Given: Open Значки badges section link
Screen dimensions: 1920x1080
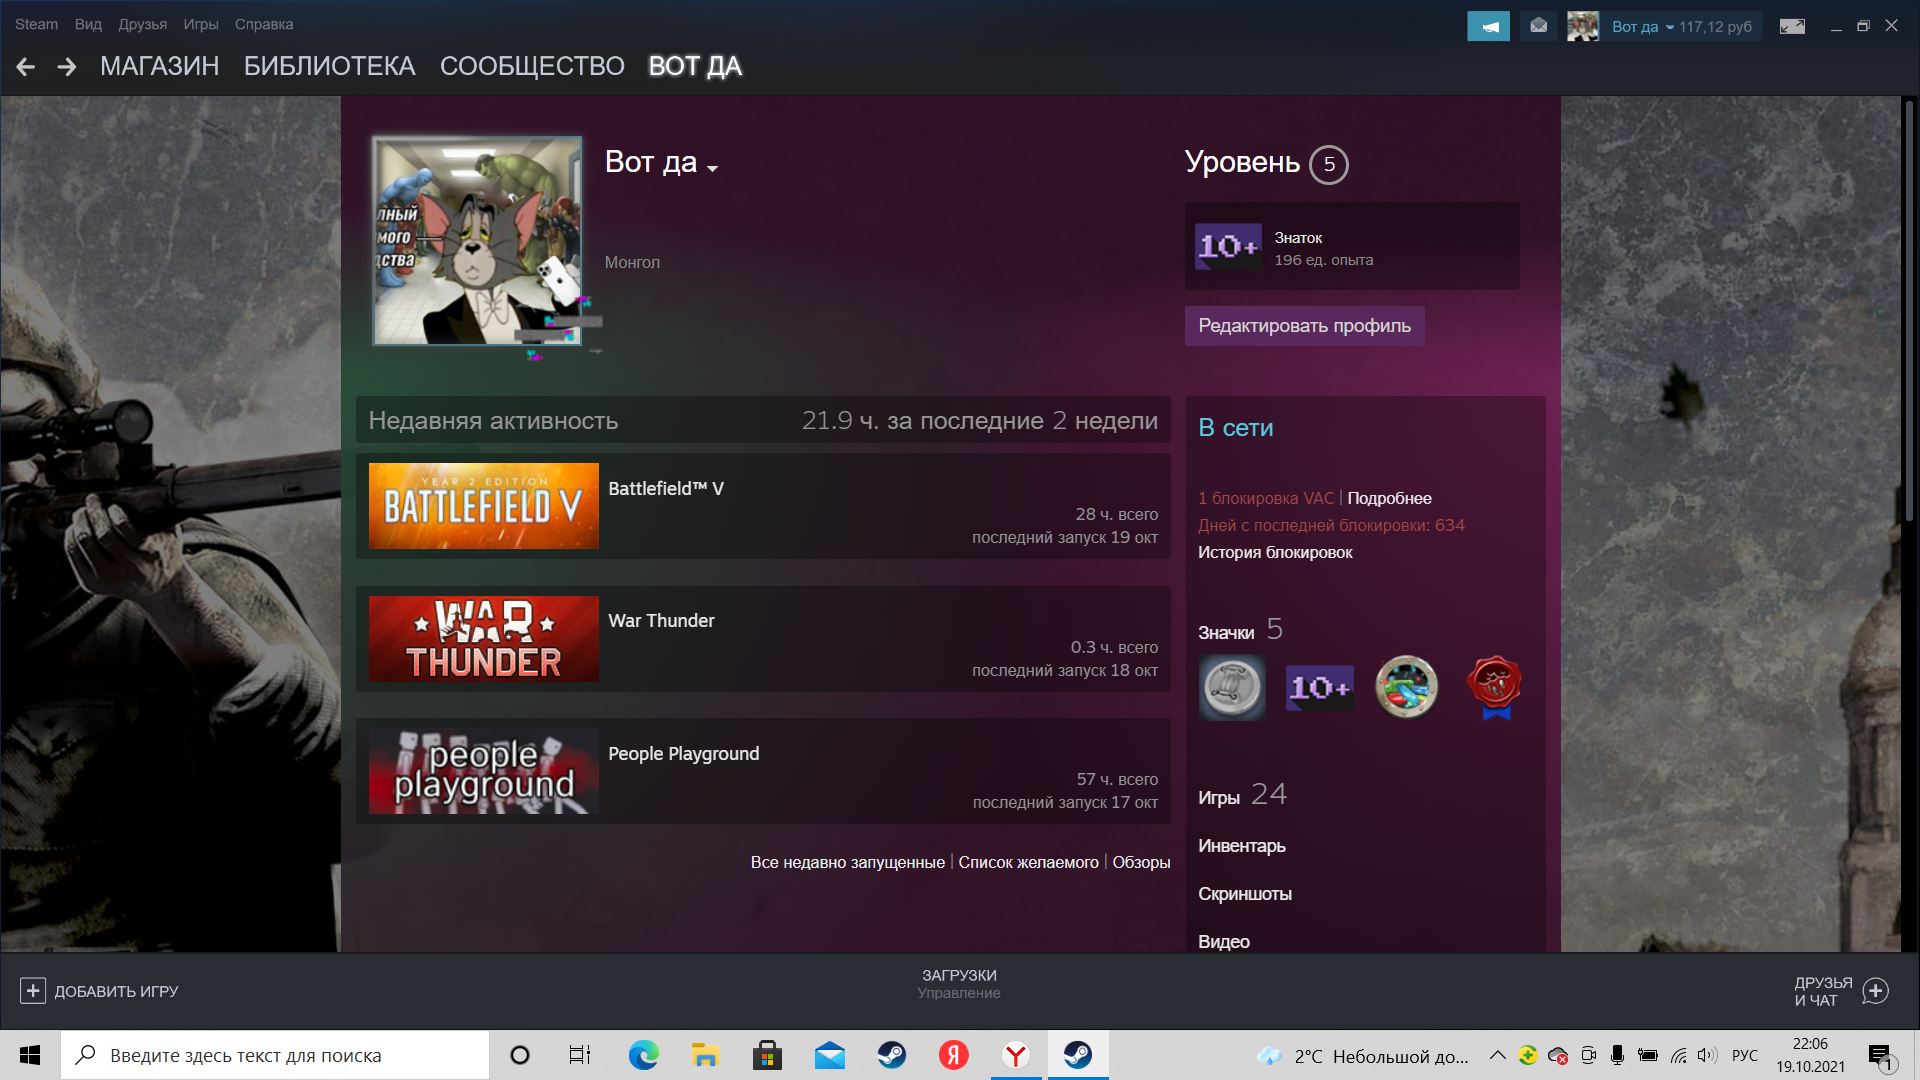Looking at the screenshot, I should point(1226,633).
